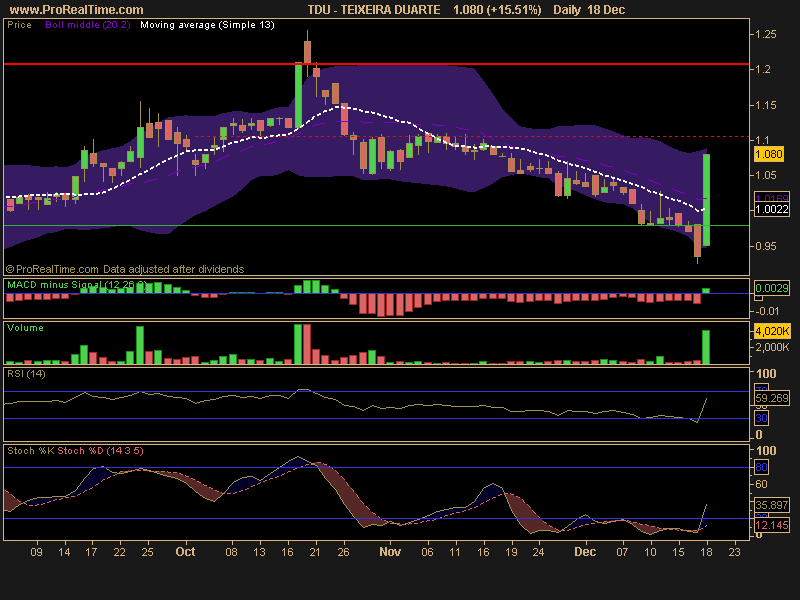Screen dimensions: 800x600
Task: Click the "Stoch %D (14 3 5)" legend label
Action: click(101, 451)
